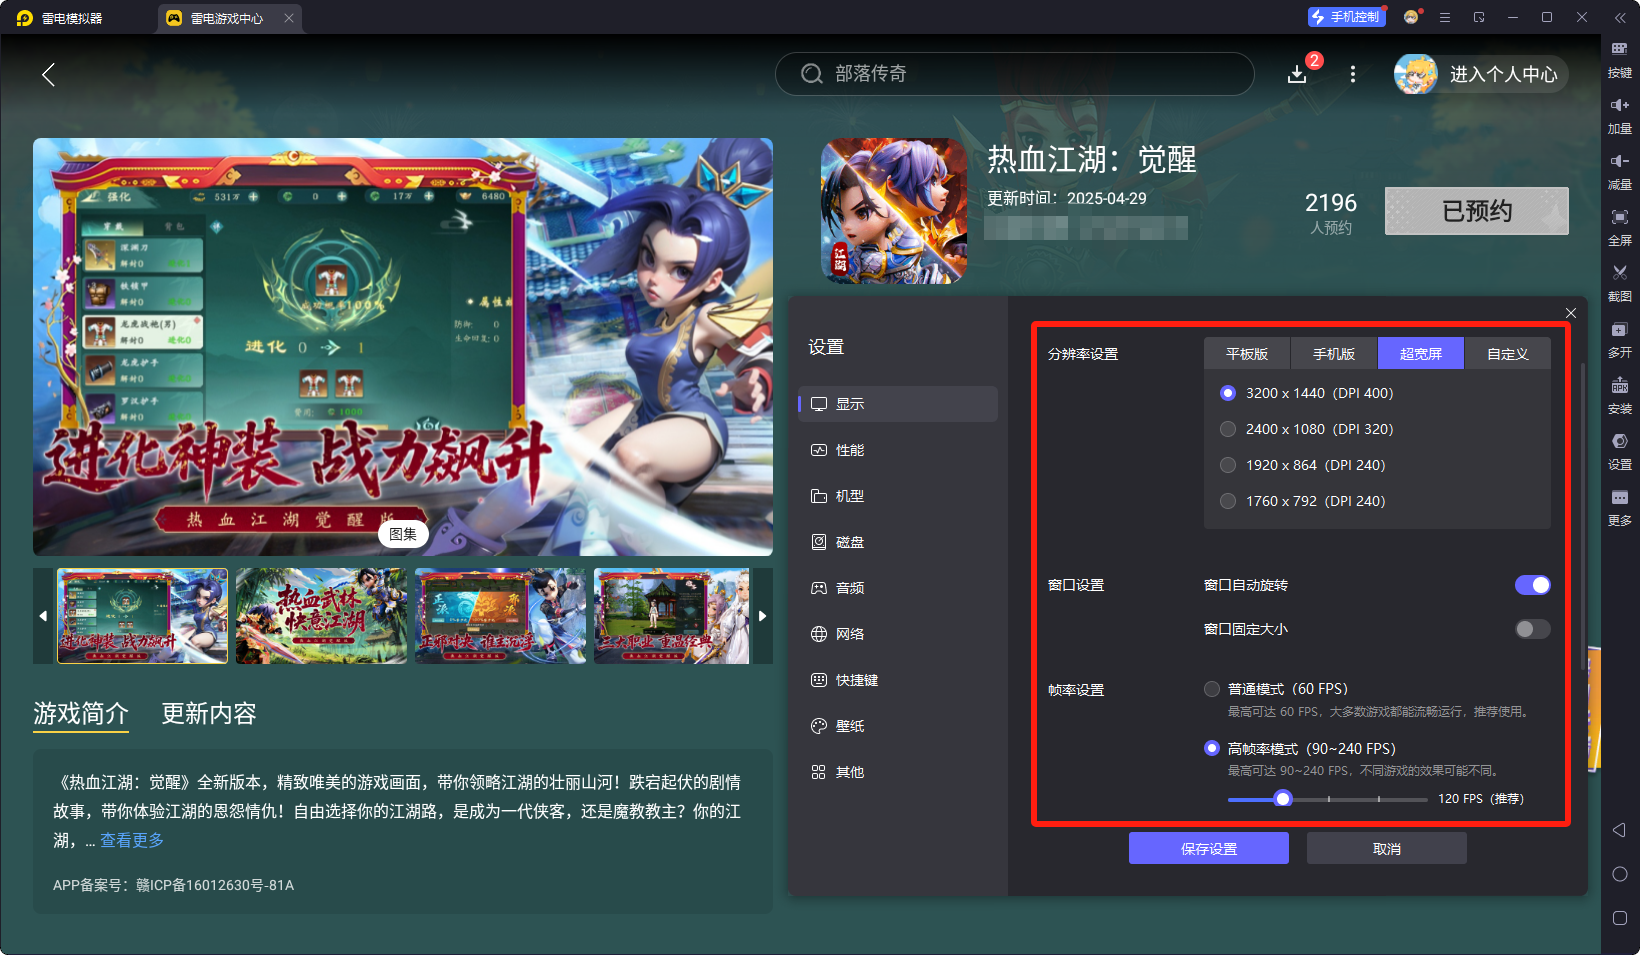Click the 手机控制 phone control button
This screenshot has width=1640, height=955.
point(1346,17)
